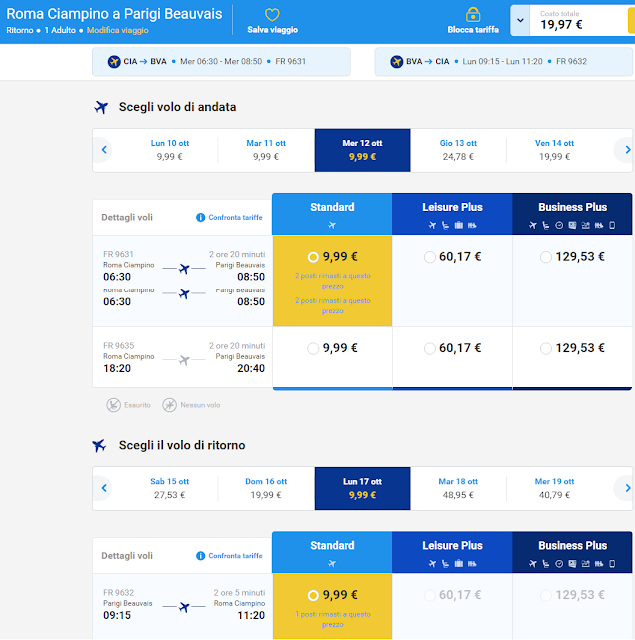Image resolution: width=635 pixels, height=640 pixels.
Task: Select return date Lun 17 ott
Action: 362,489
